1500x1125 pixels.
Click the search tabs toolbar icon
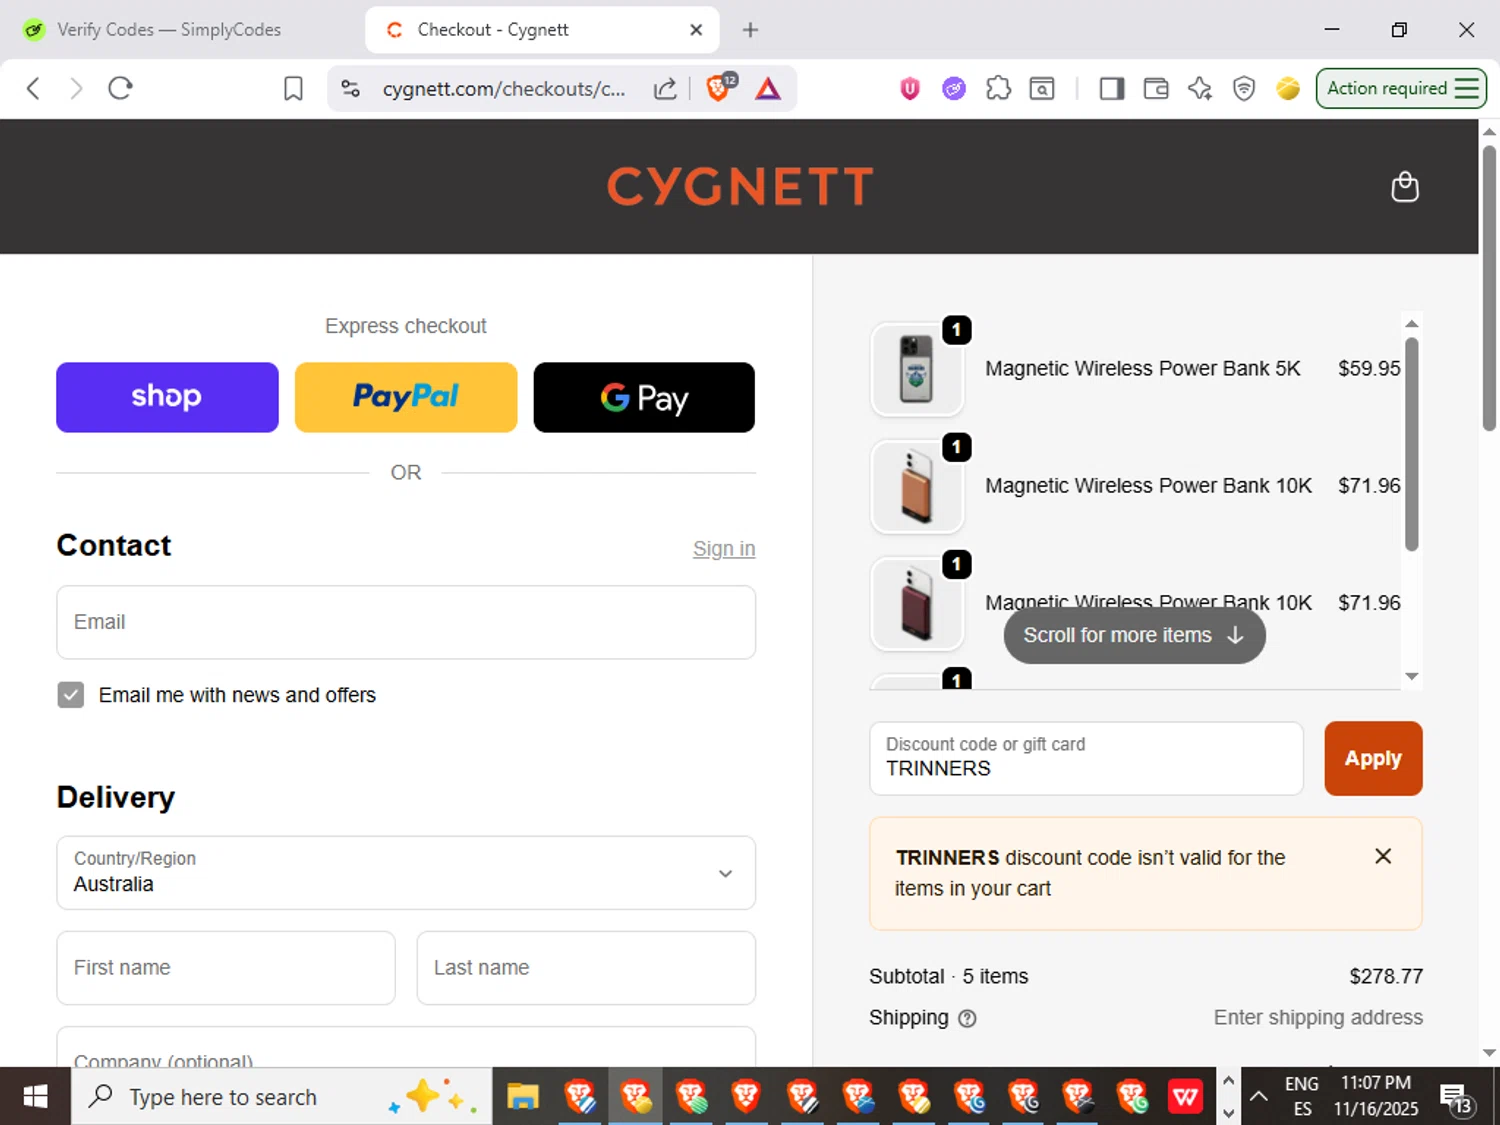[1042, 89]
